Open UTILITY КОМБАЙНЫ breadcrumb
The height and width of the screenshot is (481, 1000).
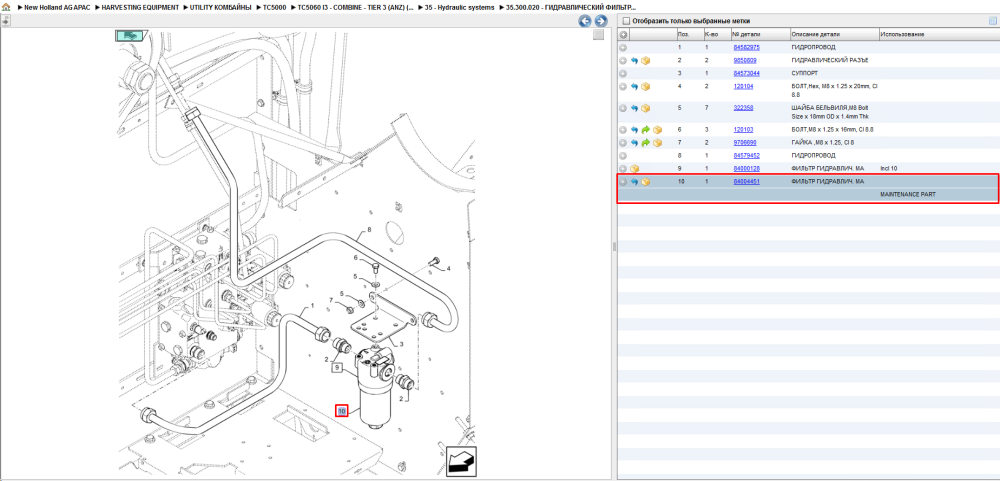tap(220, 7)
